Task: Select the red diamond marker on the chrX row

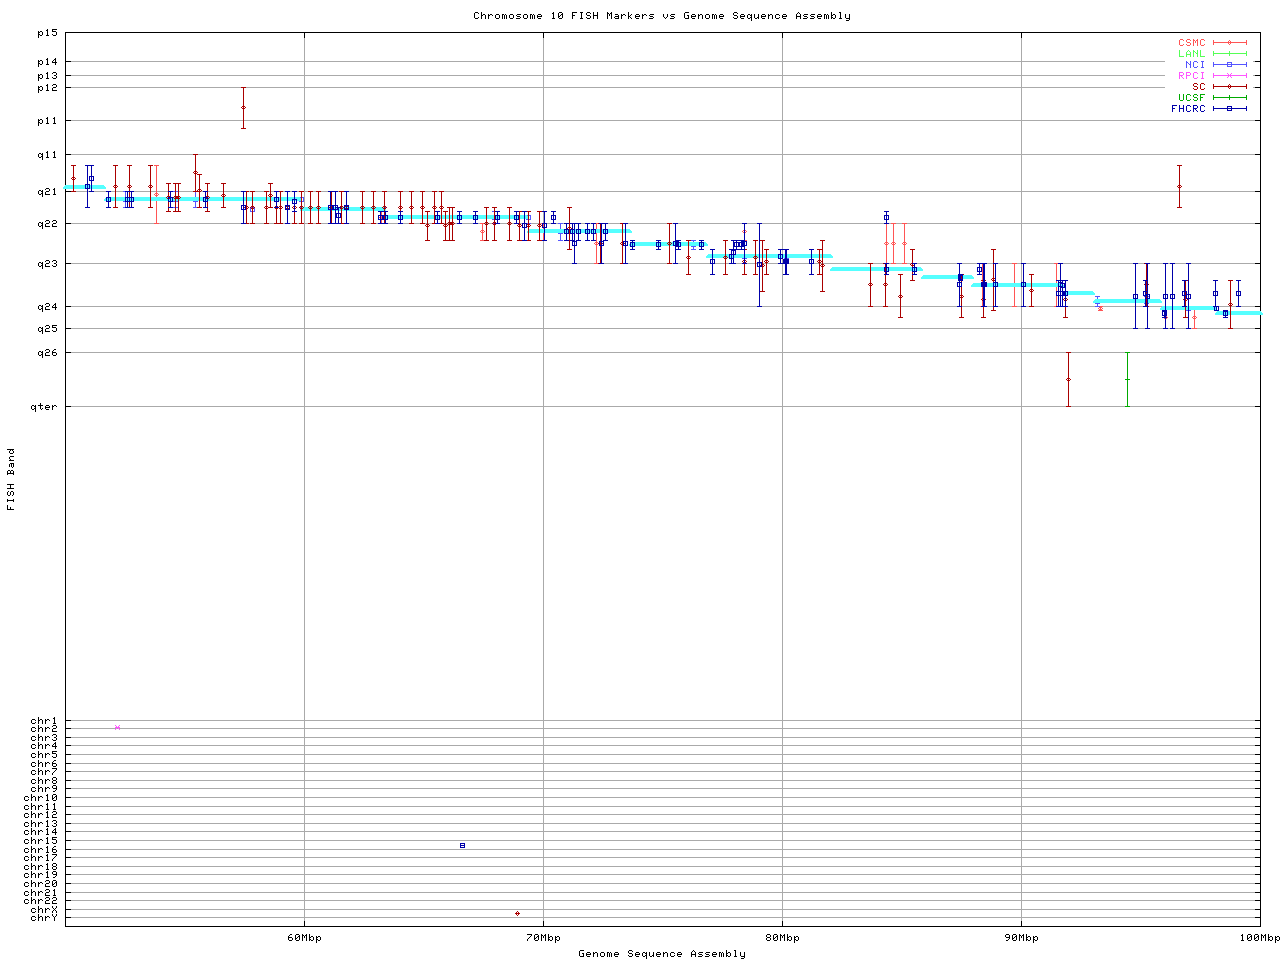Action: pyautogui.click(x=517, y=913)
